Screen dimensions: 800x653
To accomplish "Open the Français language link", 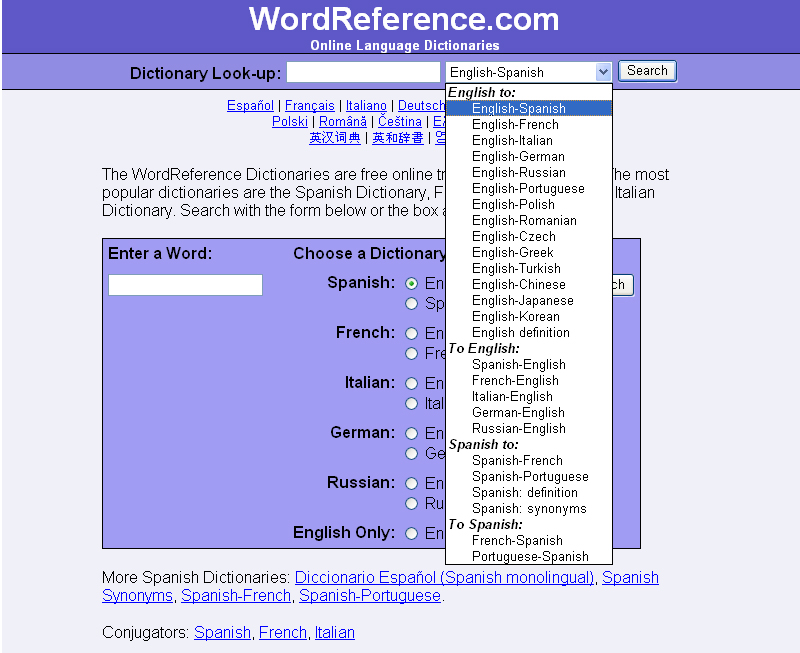I will click(x=310, y=106).
